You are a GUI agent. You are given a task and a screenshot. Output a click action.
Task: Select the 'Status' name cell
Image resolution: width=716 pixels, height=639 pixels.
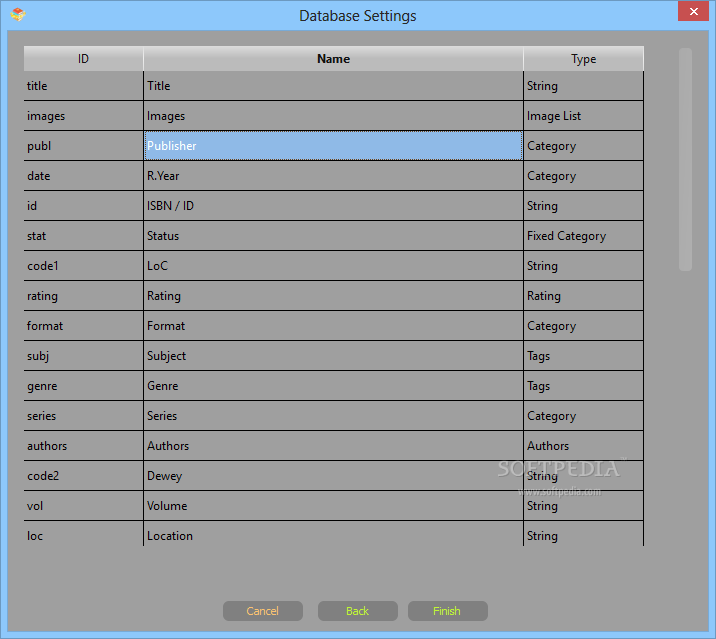(333, 236)
